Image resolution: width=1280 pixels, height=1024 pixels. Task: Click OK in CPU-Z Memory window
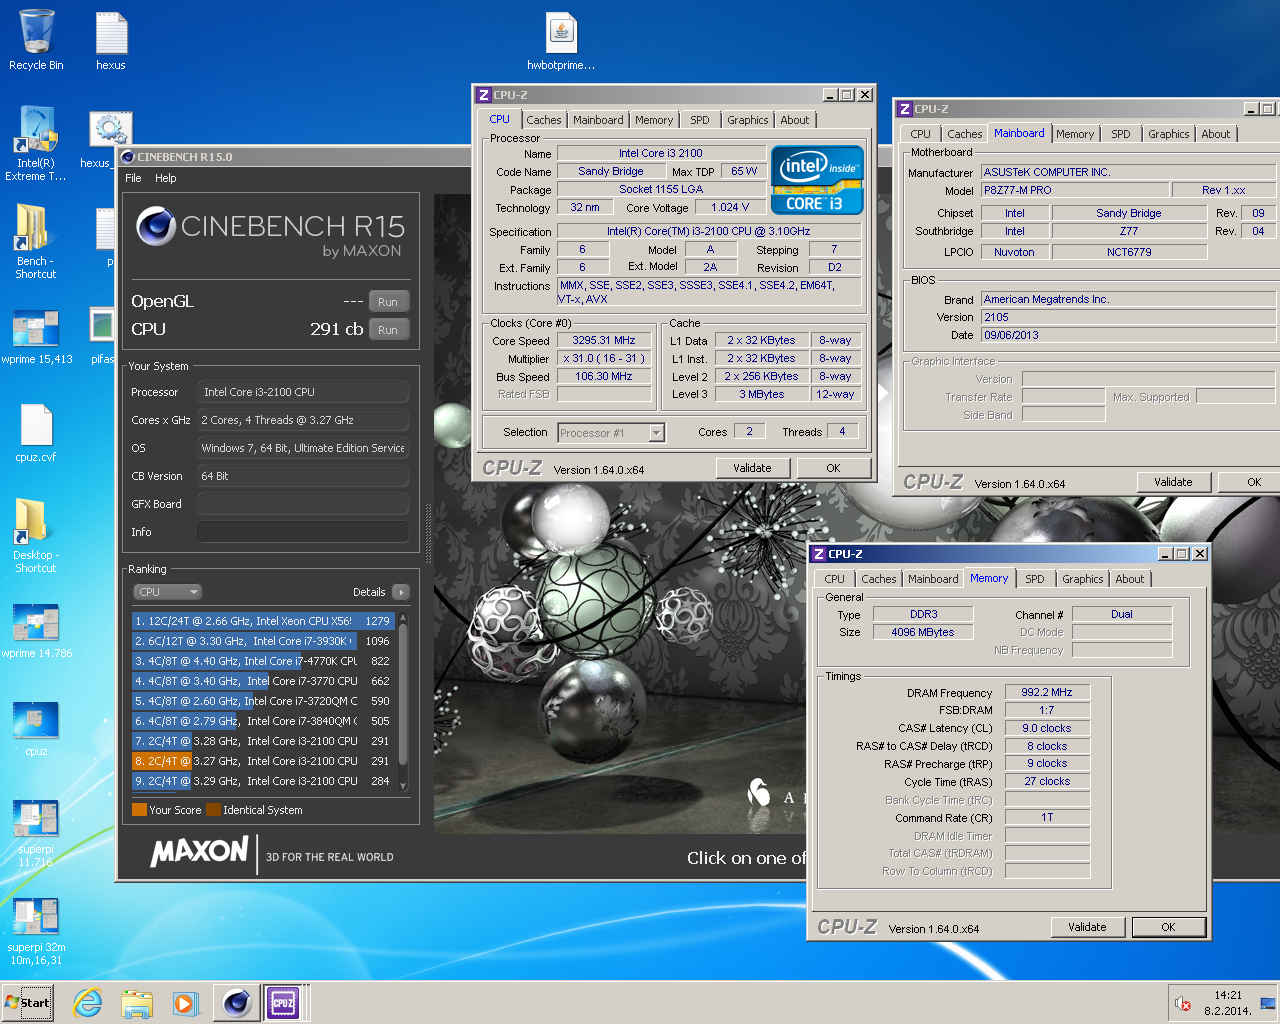[x=1168, y=927]
